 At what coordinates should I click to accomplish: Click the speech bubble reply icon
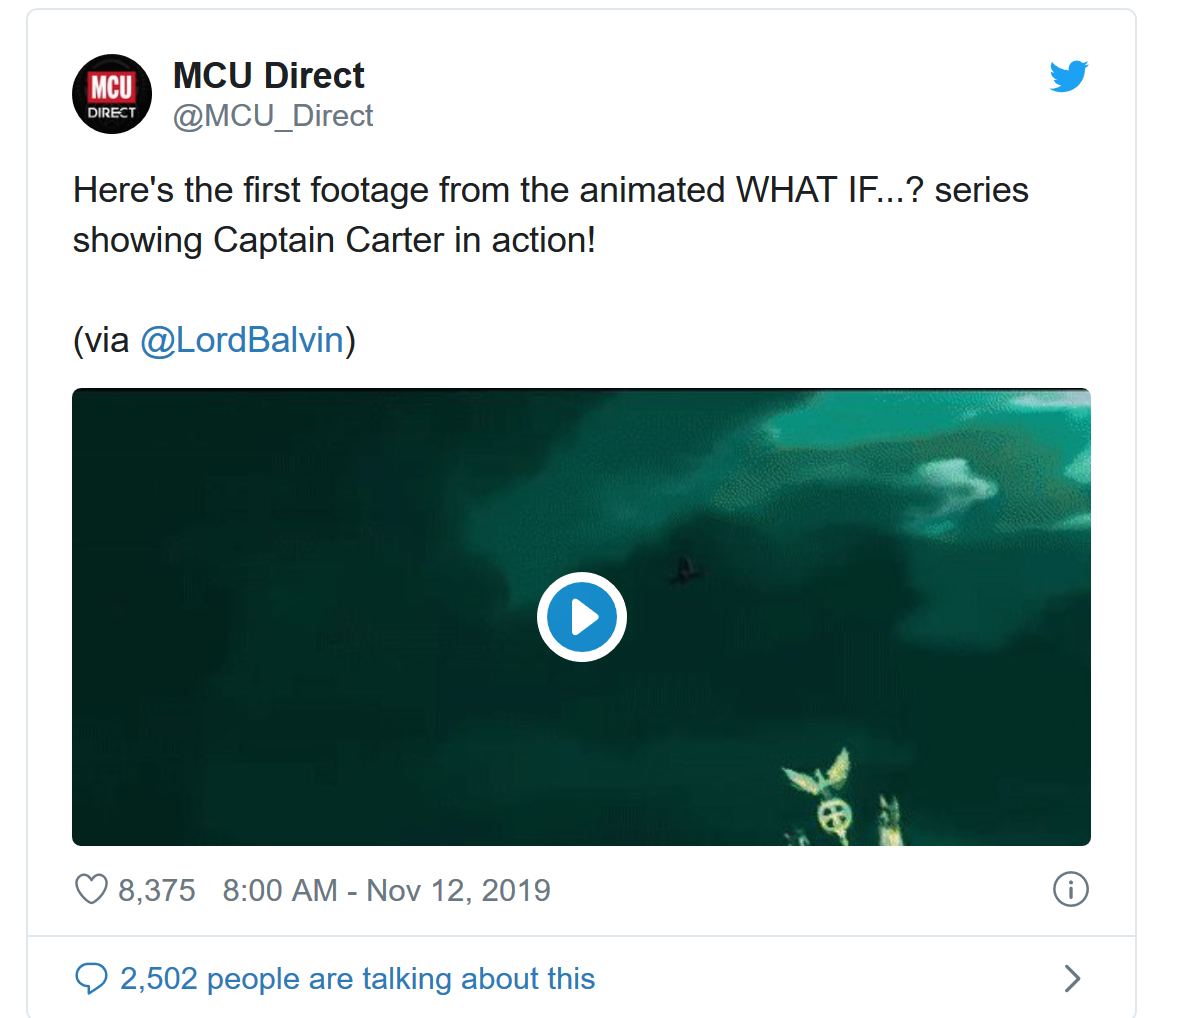click(x=91, y=978)
